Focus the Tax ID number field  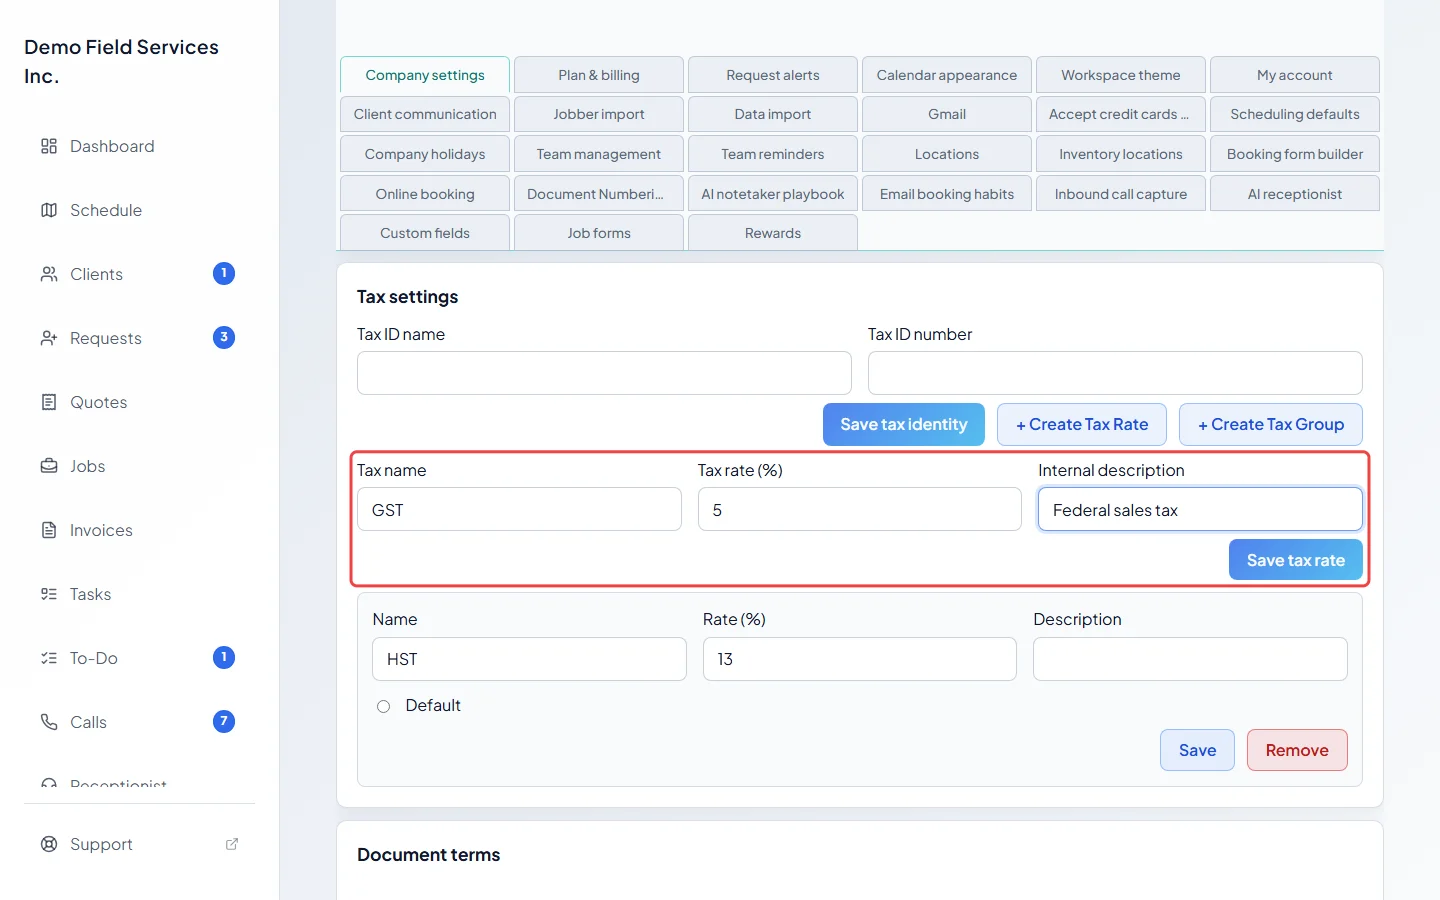[x=1115, y=373]
